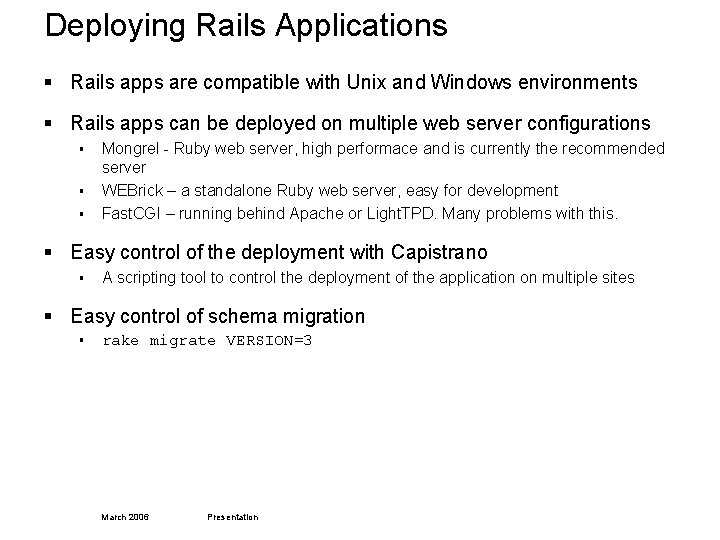Click the WEBrick standalone Ruby web server line
The width and height of the screenshot is (720, 540).
tap(330, 191)
